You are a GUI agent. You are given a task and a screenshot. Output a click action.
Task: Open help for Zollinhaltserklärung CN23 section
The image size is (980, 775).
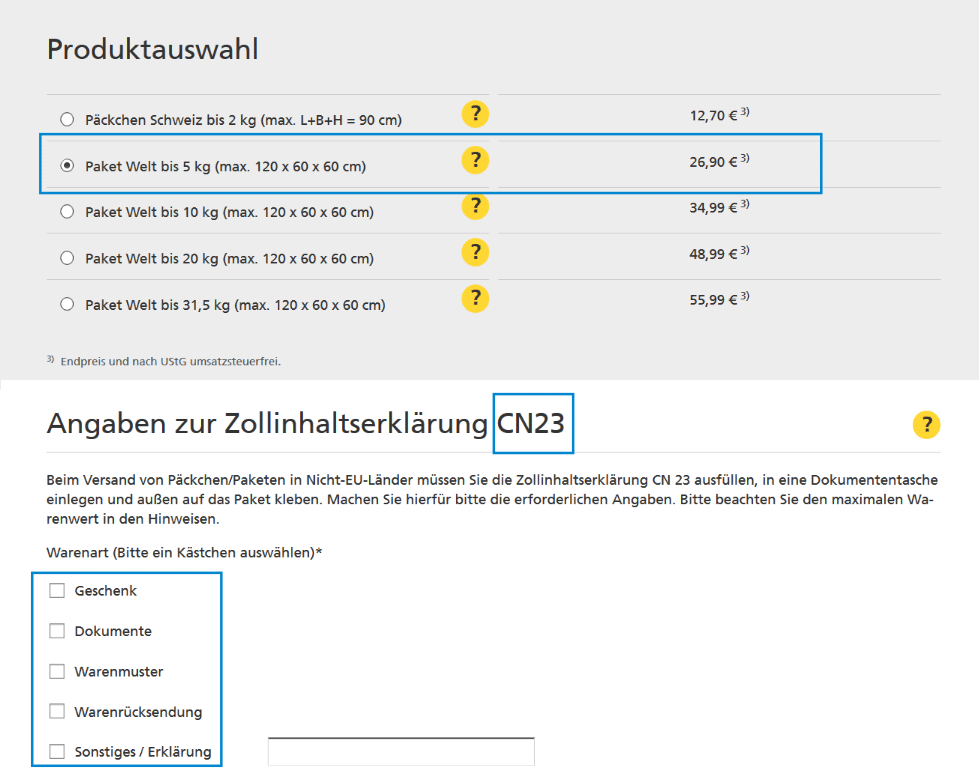point(926,425)
